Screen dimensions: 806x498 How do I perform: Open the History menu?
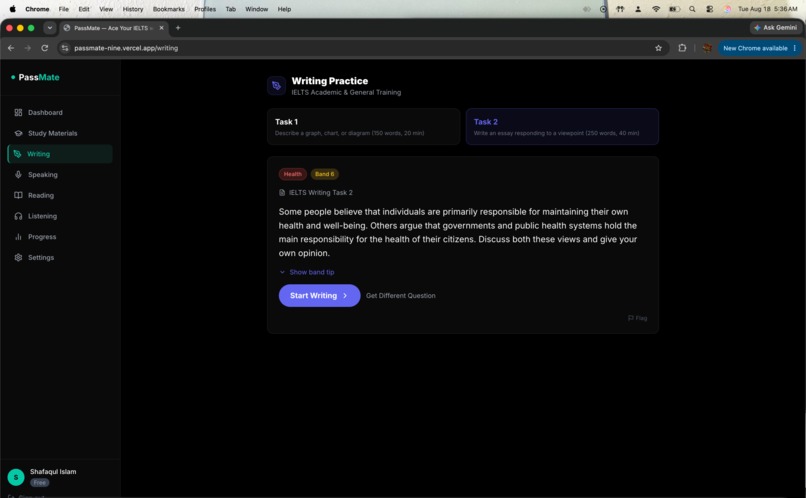(133, 9)
